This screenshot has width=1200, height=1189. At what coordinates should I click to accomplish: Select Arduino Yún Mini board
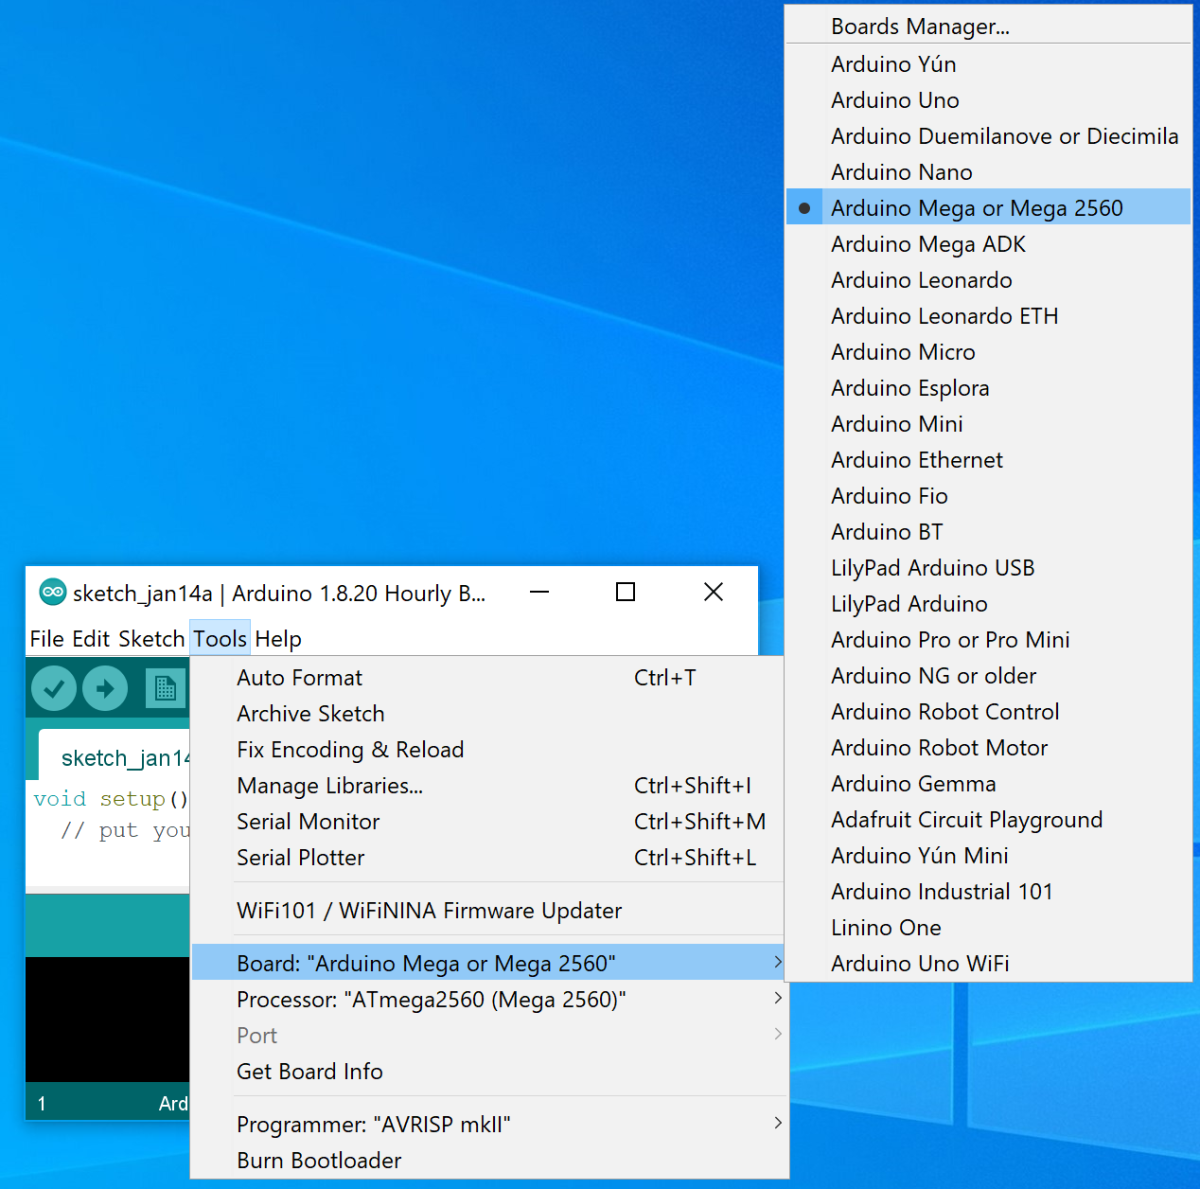tap(988, 856)
